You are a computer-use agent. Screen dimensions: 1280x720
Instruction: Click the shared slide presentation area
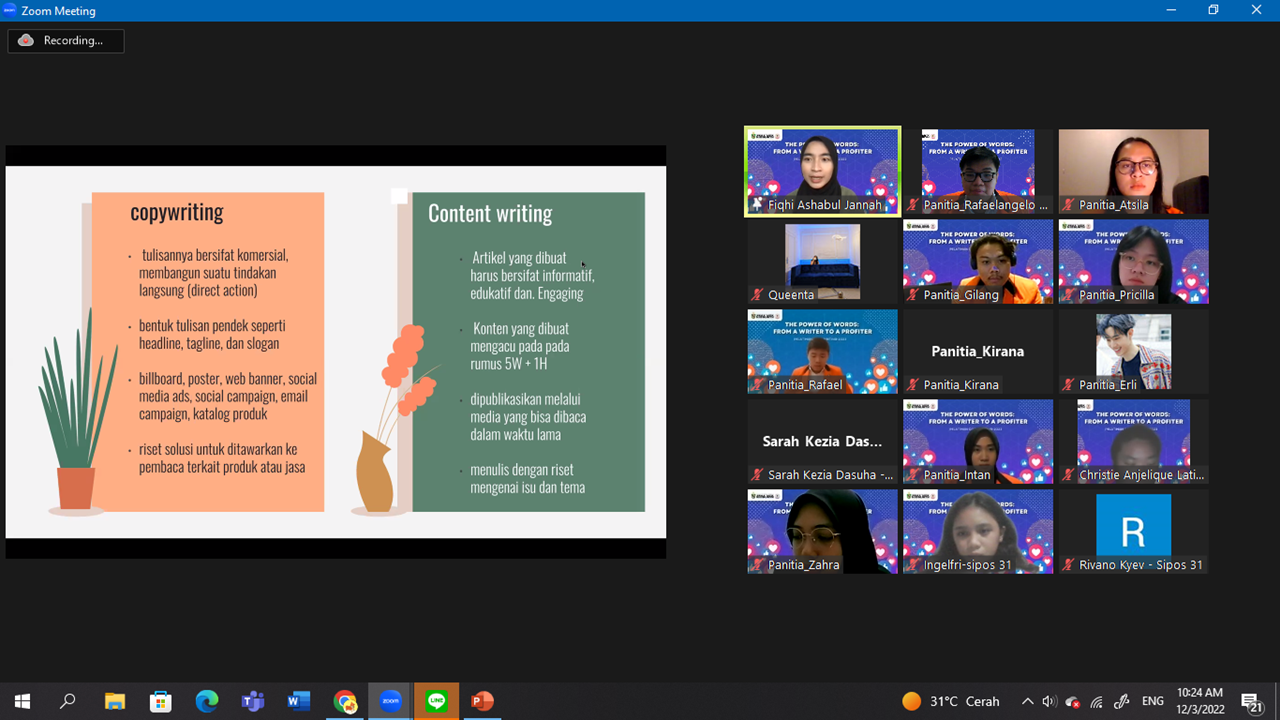pos(336,351)
